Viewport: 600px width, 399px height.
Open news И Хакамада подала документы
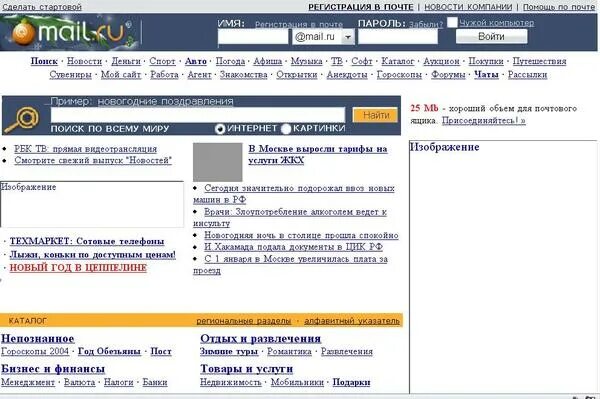tap(293, 247)
